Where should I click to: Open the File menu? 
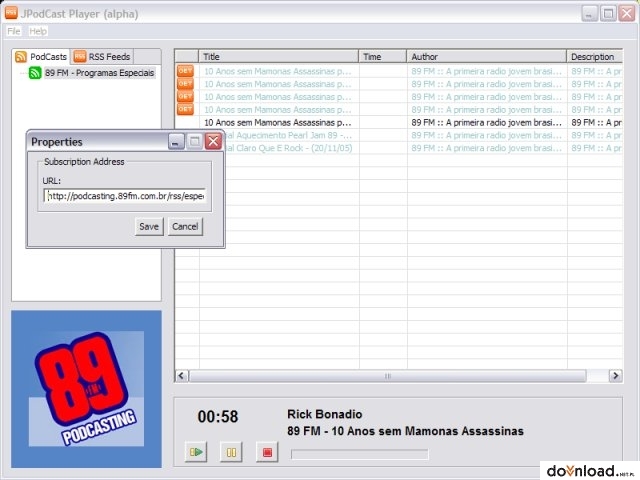(13, 31)
